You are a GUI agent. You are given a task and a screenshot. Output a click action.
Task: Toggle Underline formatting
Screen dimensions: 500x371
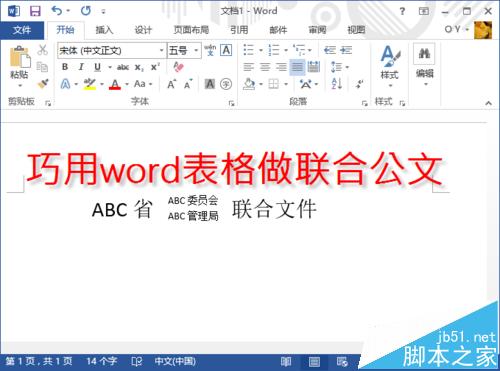[x=97, y=67]
